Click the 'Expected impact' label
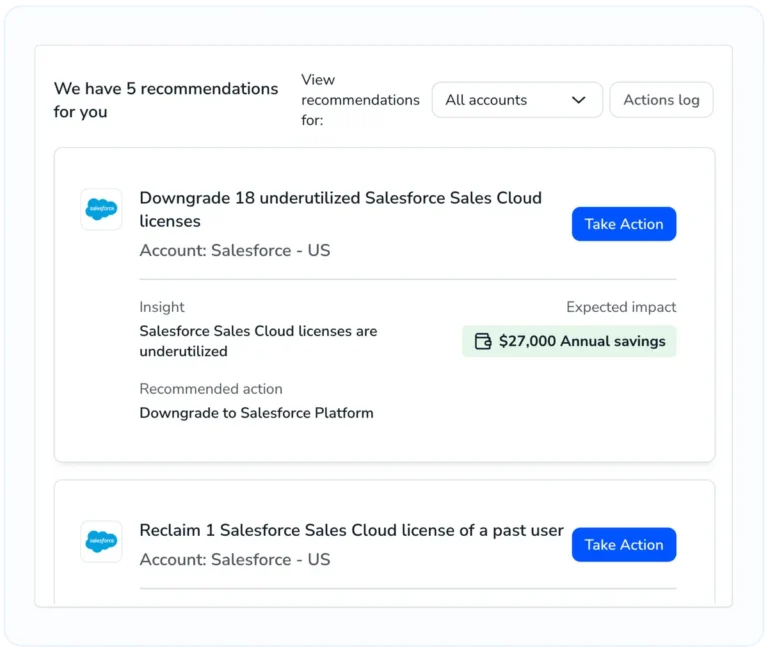This screenshot has height=651, width=768. click(x=621, y=307)
